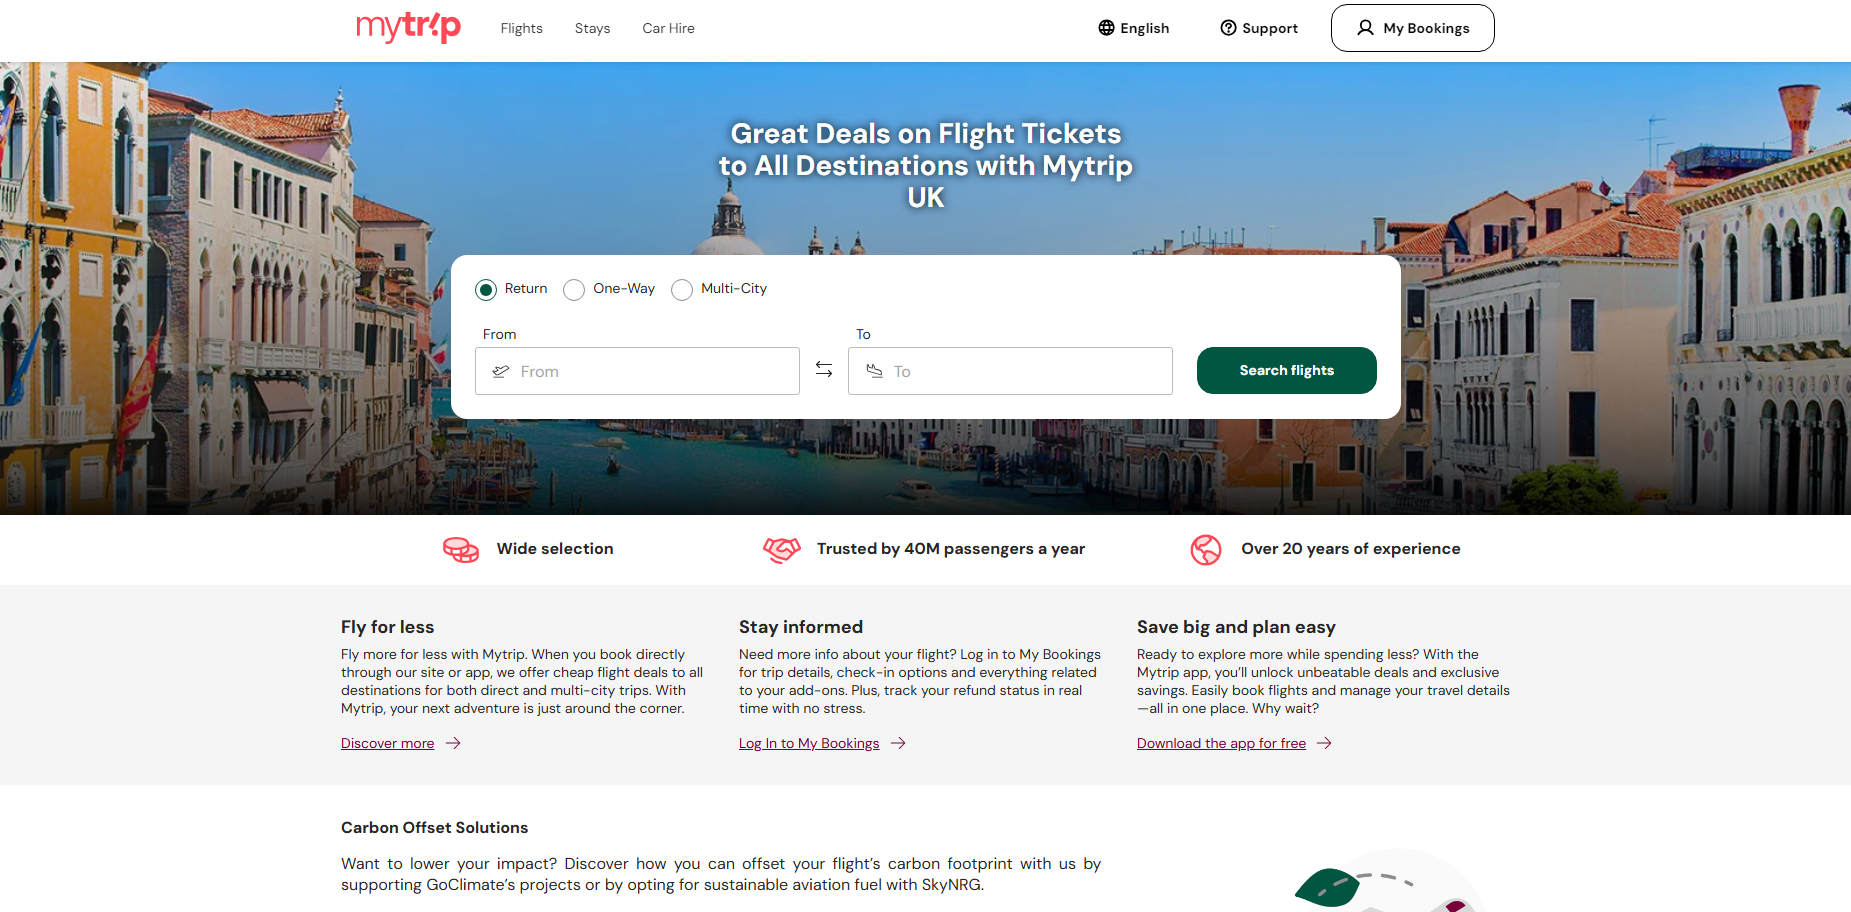The image size is (1851, 912).
Task: Click the arrow beside Log In to My Bookings
Action: 898,743
